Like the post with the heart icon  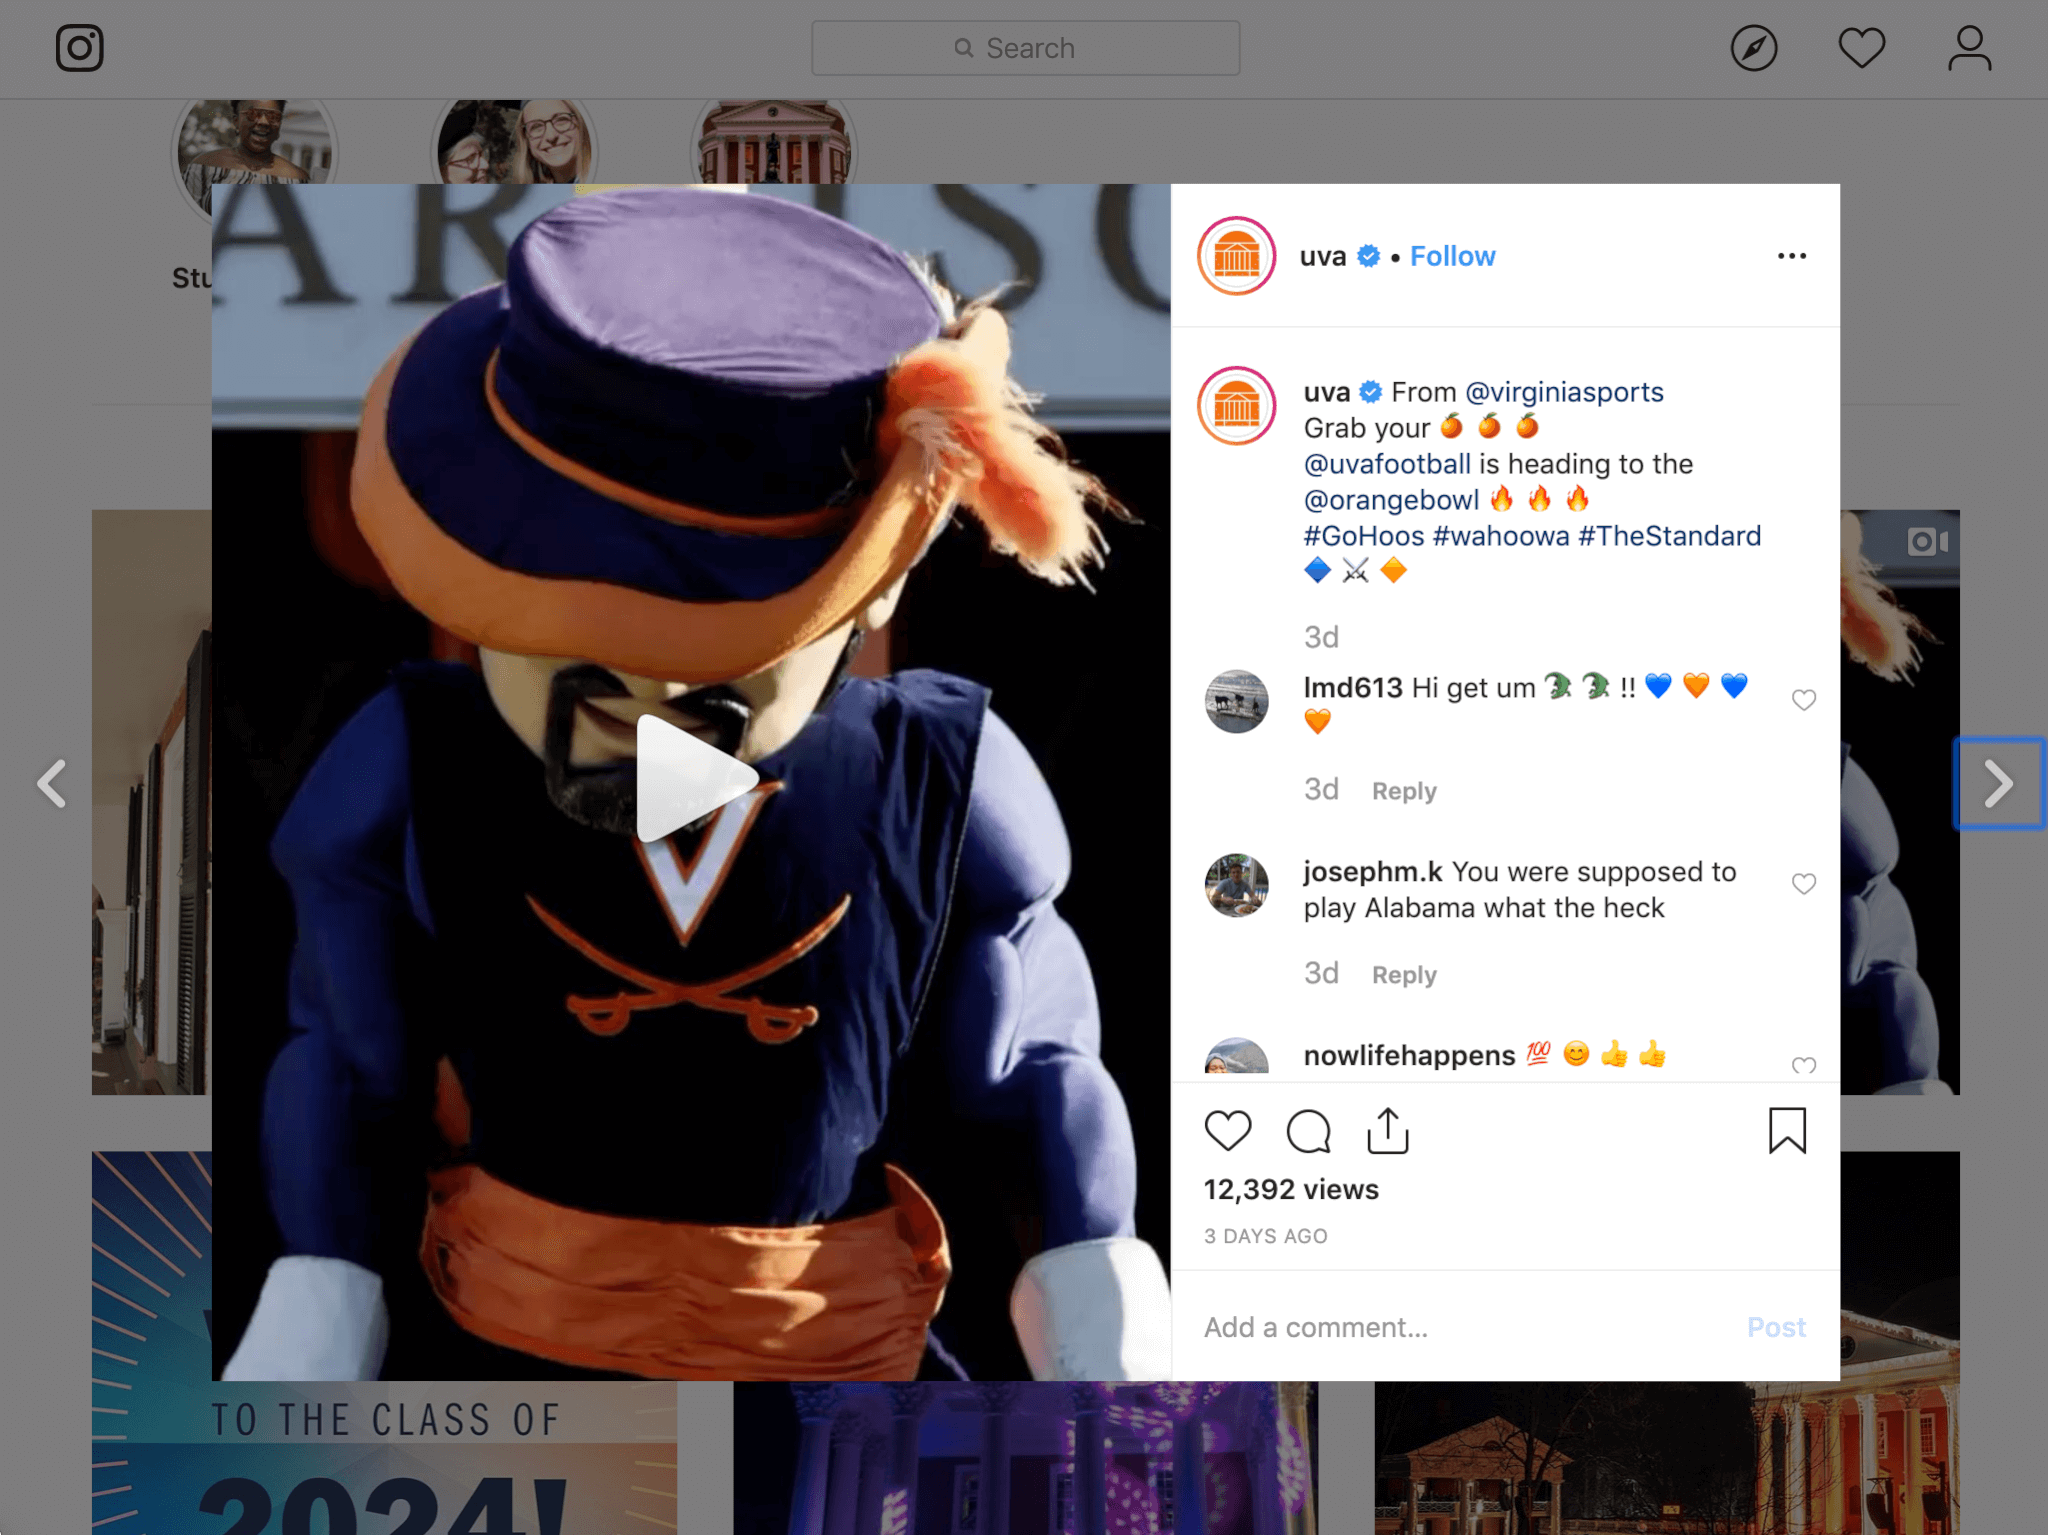pos(1229,1131)
